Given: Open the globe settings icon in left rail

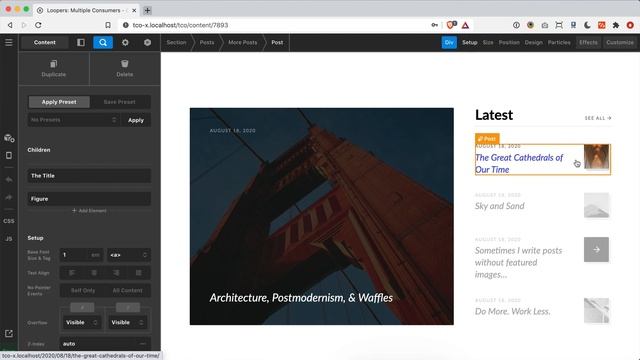Looking at the screenshot, I should 9,138.
